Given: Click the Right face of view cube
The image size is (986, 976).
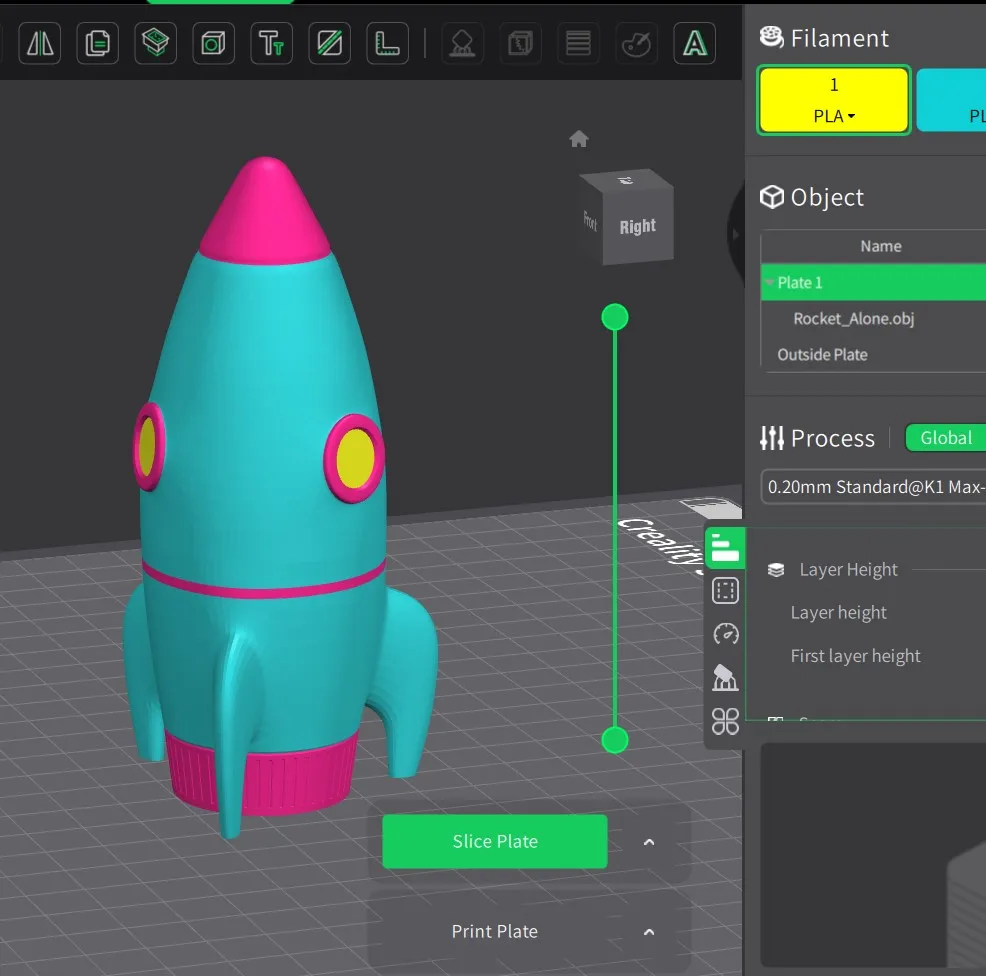Looking at the screenshot, I should pos(638,227).
